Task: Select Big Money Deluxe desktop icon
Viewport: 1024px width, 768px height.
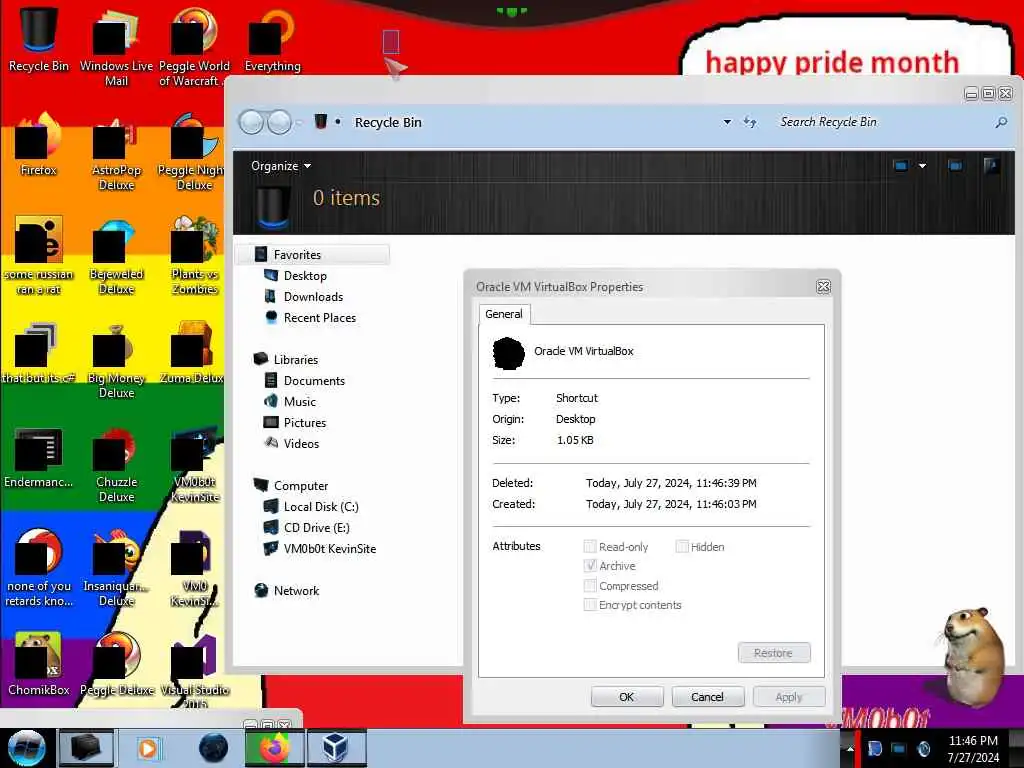Action: pos(116,359)
